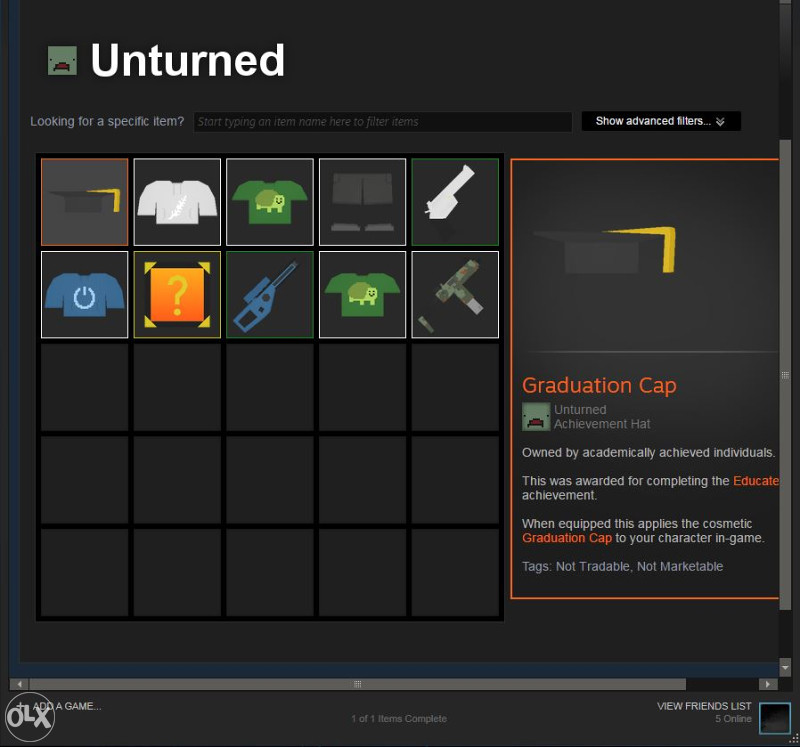Screen dimensions: 800x747
Task: Click the 1 of 1 Items Complete status
Action: coord(399,718)
